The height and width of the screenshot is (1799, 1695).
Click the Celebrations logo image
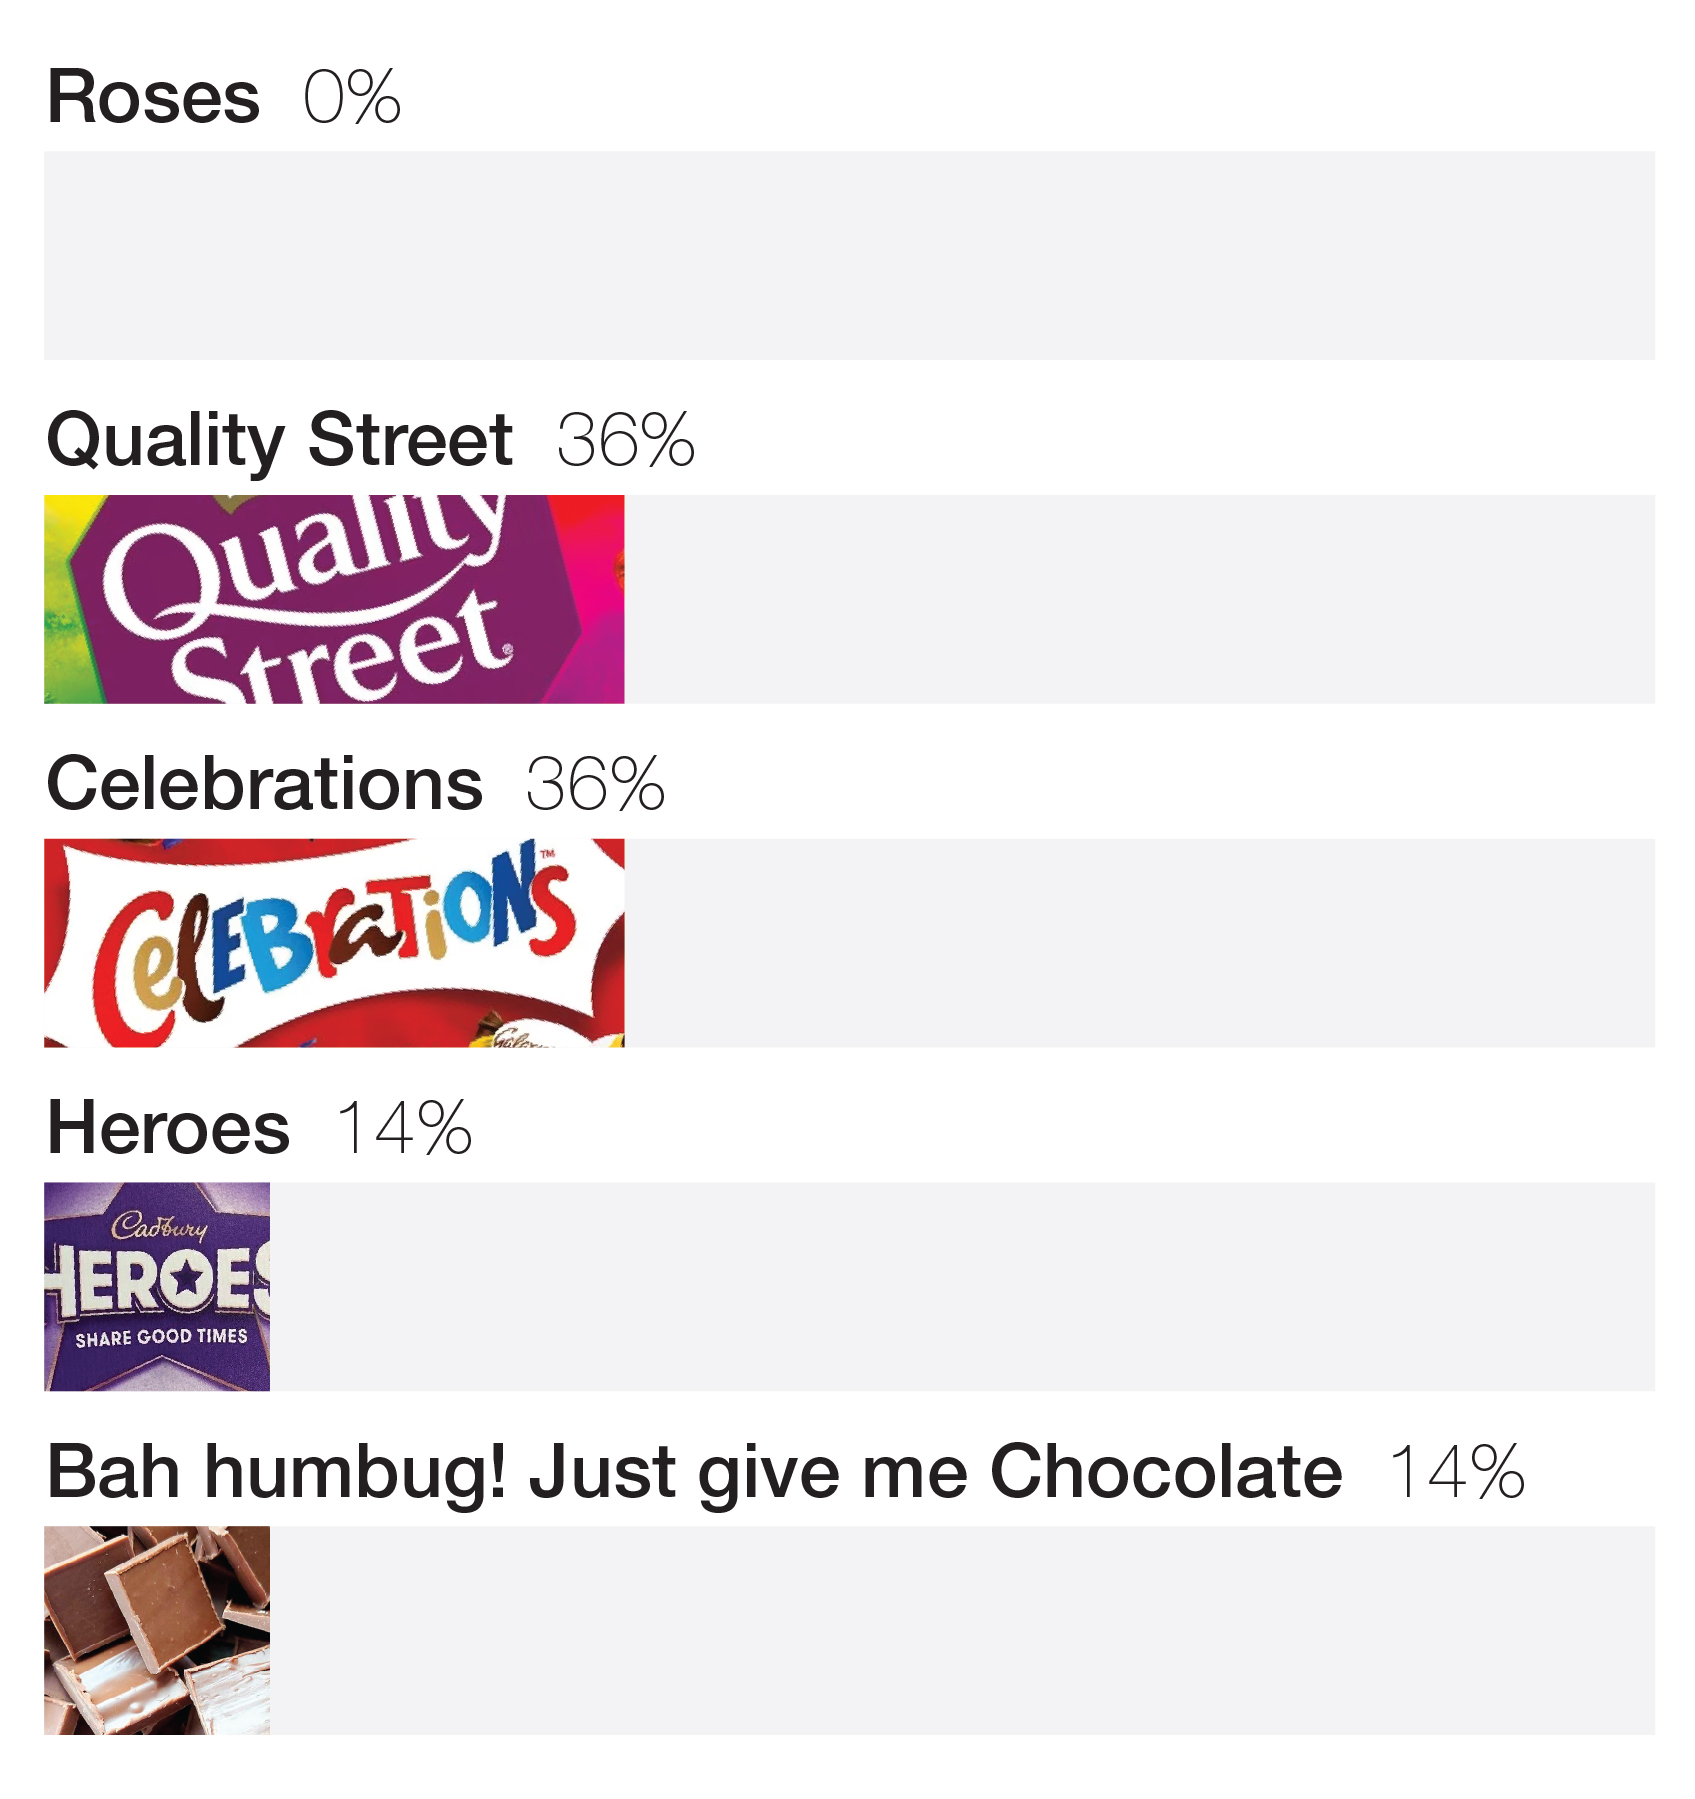[x=334, y=943]
